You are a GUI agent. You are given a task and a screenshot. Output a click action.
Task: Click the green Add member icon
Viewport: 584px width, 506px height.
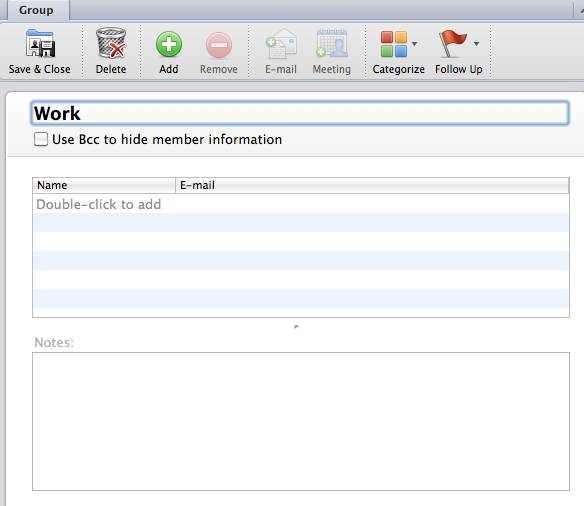pyautogui.click(x=169, y=44)
